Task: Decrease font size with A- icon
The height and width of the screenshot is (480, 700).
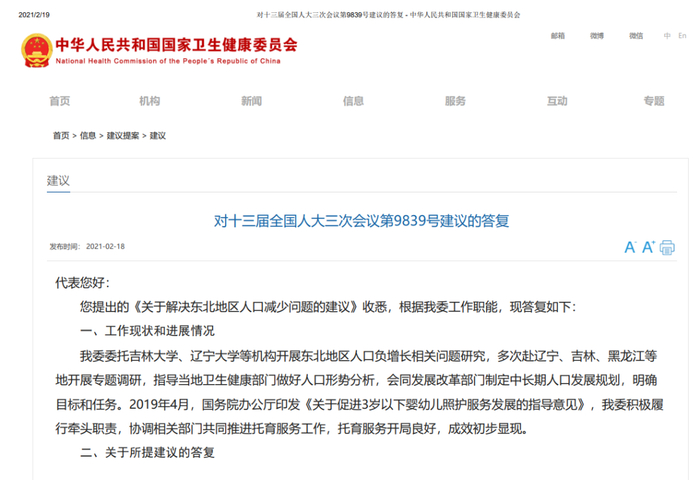Action: pos(630,247)
